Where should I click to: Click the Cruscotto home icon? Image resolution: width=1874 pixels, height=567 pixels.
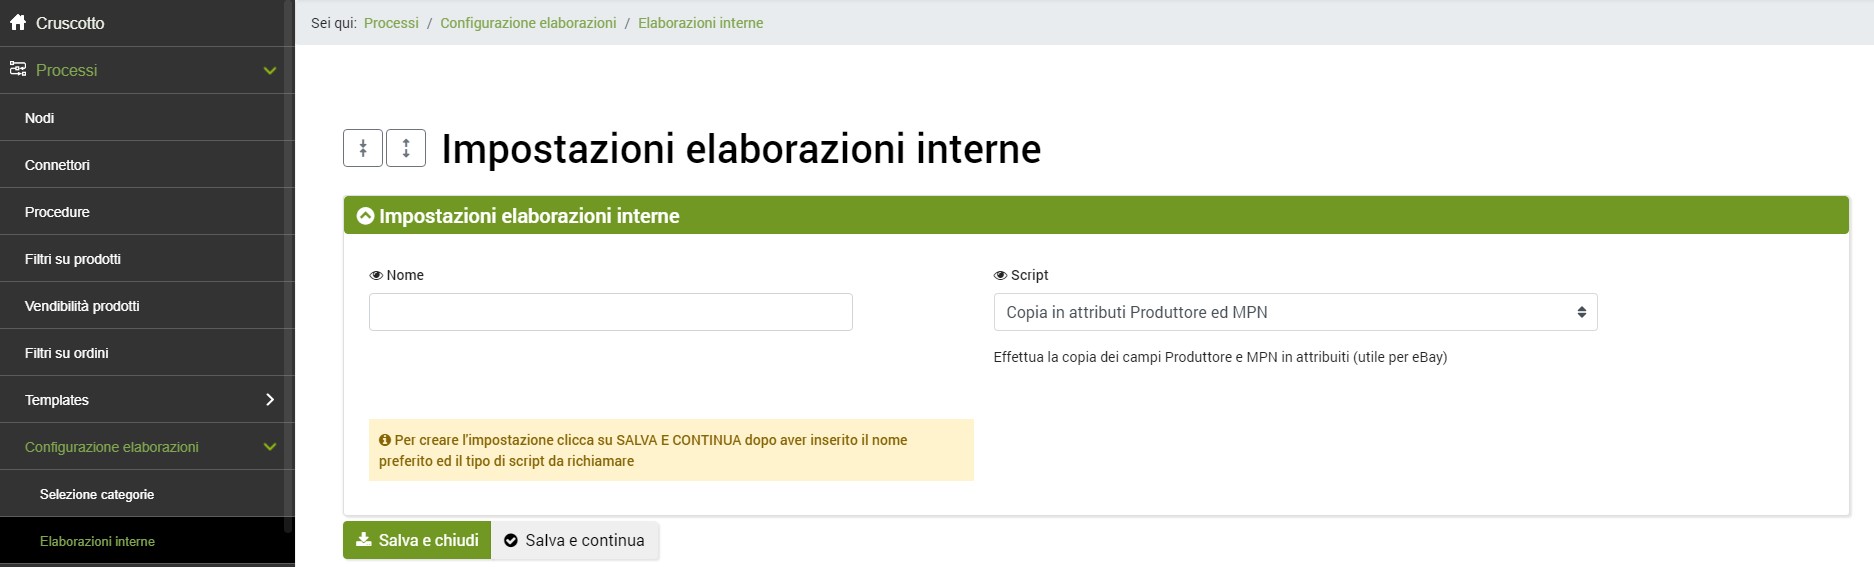[x=18, y=22]
